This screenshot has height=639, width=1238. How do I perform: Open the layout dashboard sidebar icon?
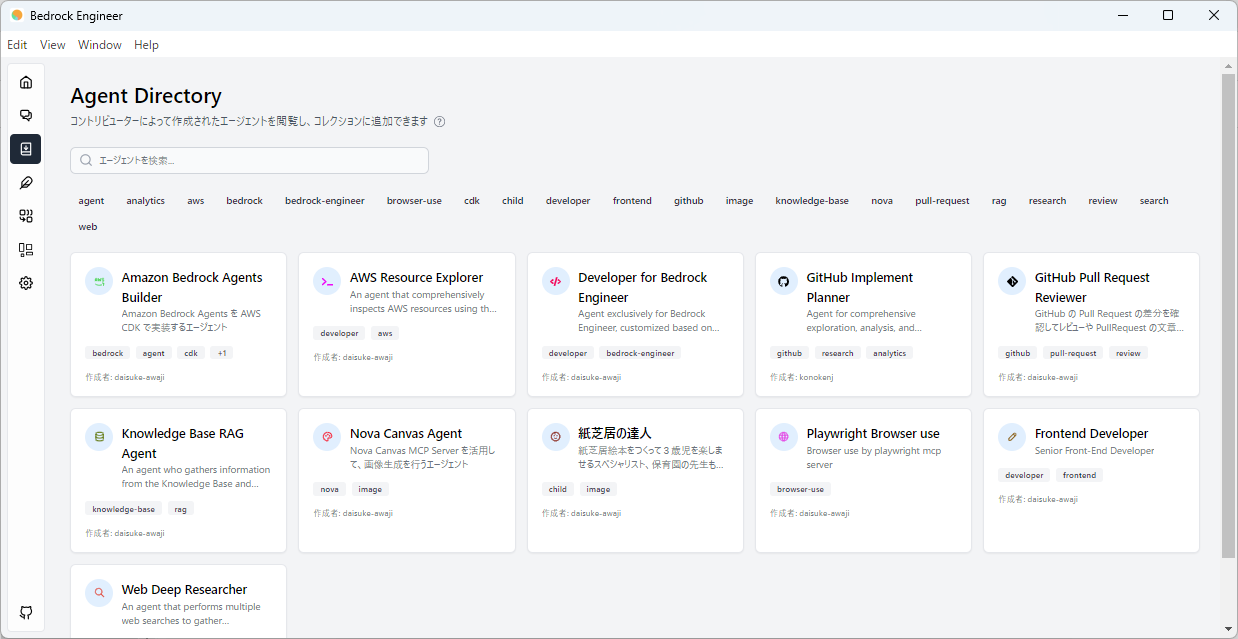(x=26, y=250)
